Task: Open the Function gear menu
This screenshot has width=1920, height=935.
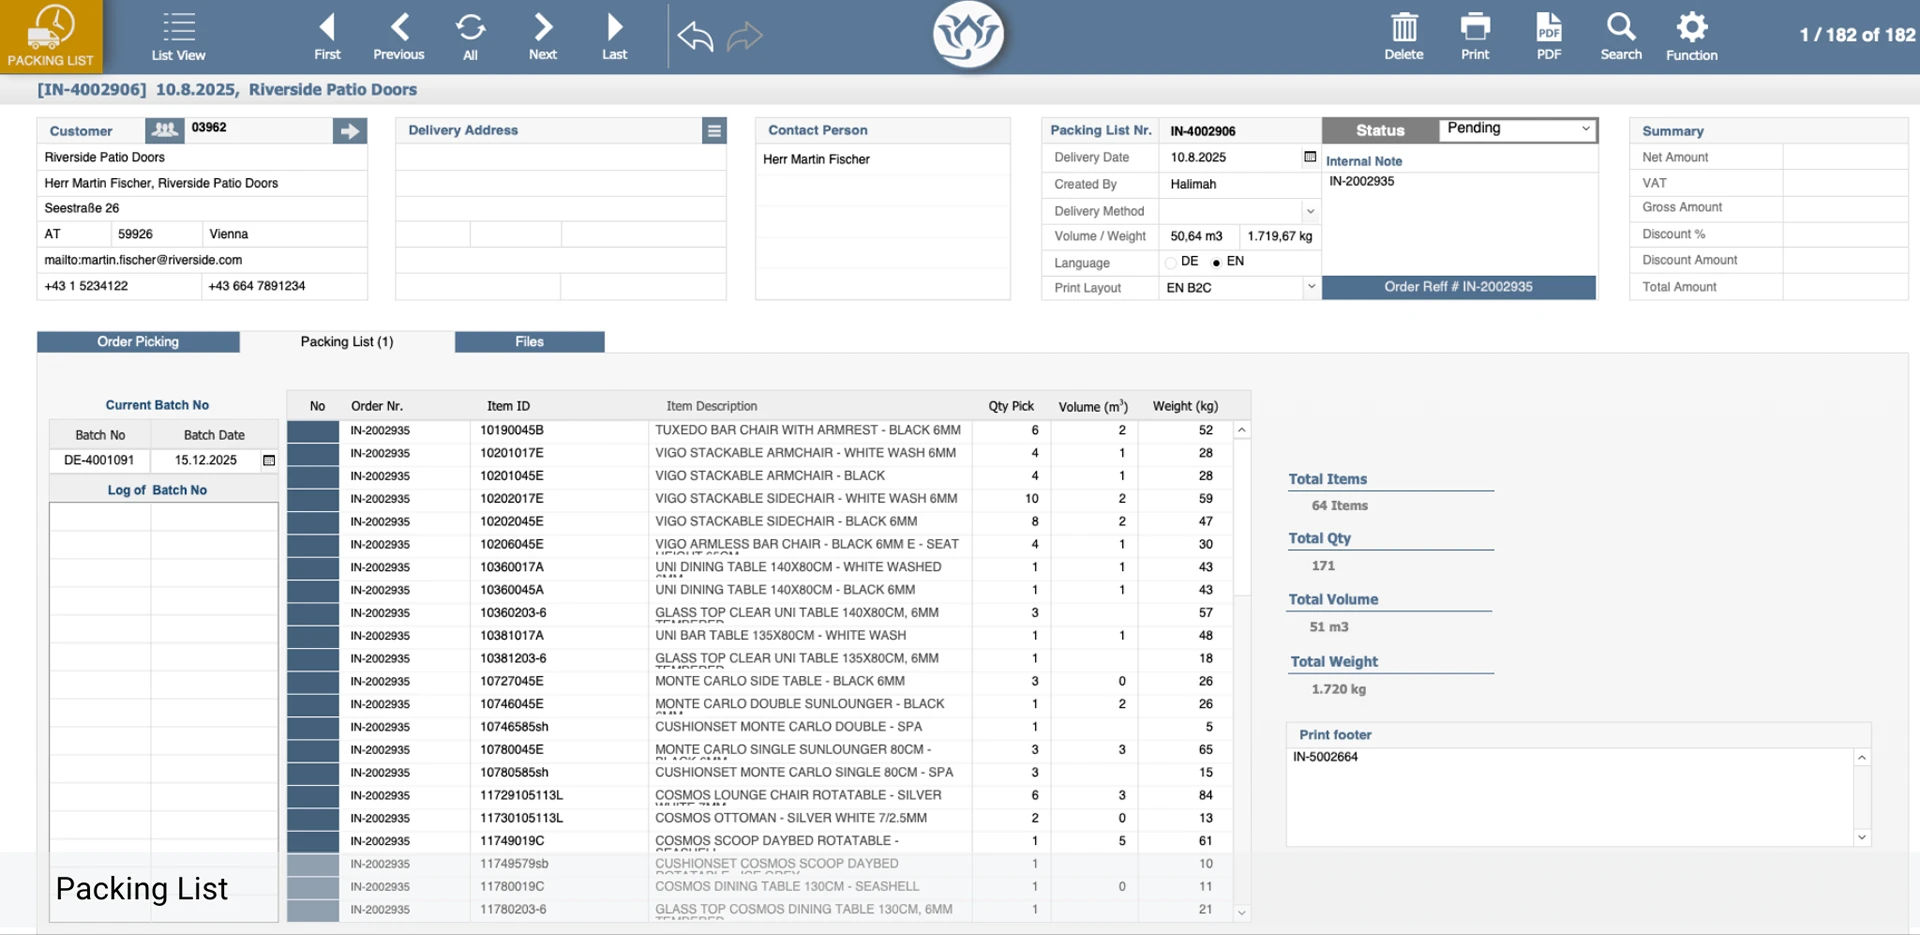Action: 1692,36
